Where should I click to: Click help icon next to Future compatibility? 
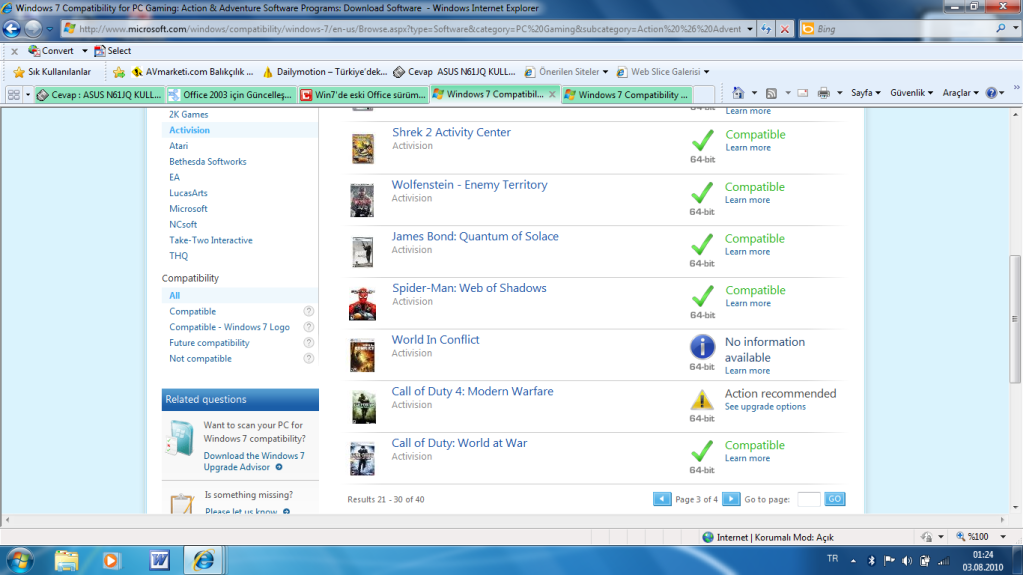coord(309,343)
